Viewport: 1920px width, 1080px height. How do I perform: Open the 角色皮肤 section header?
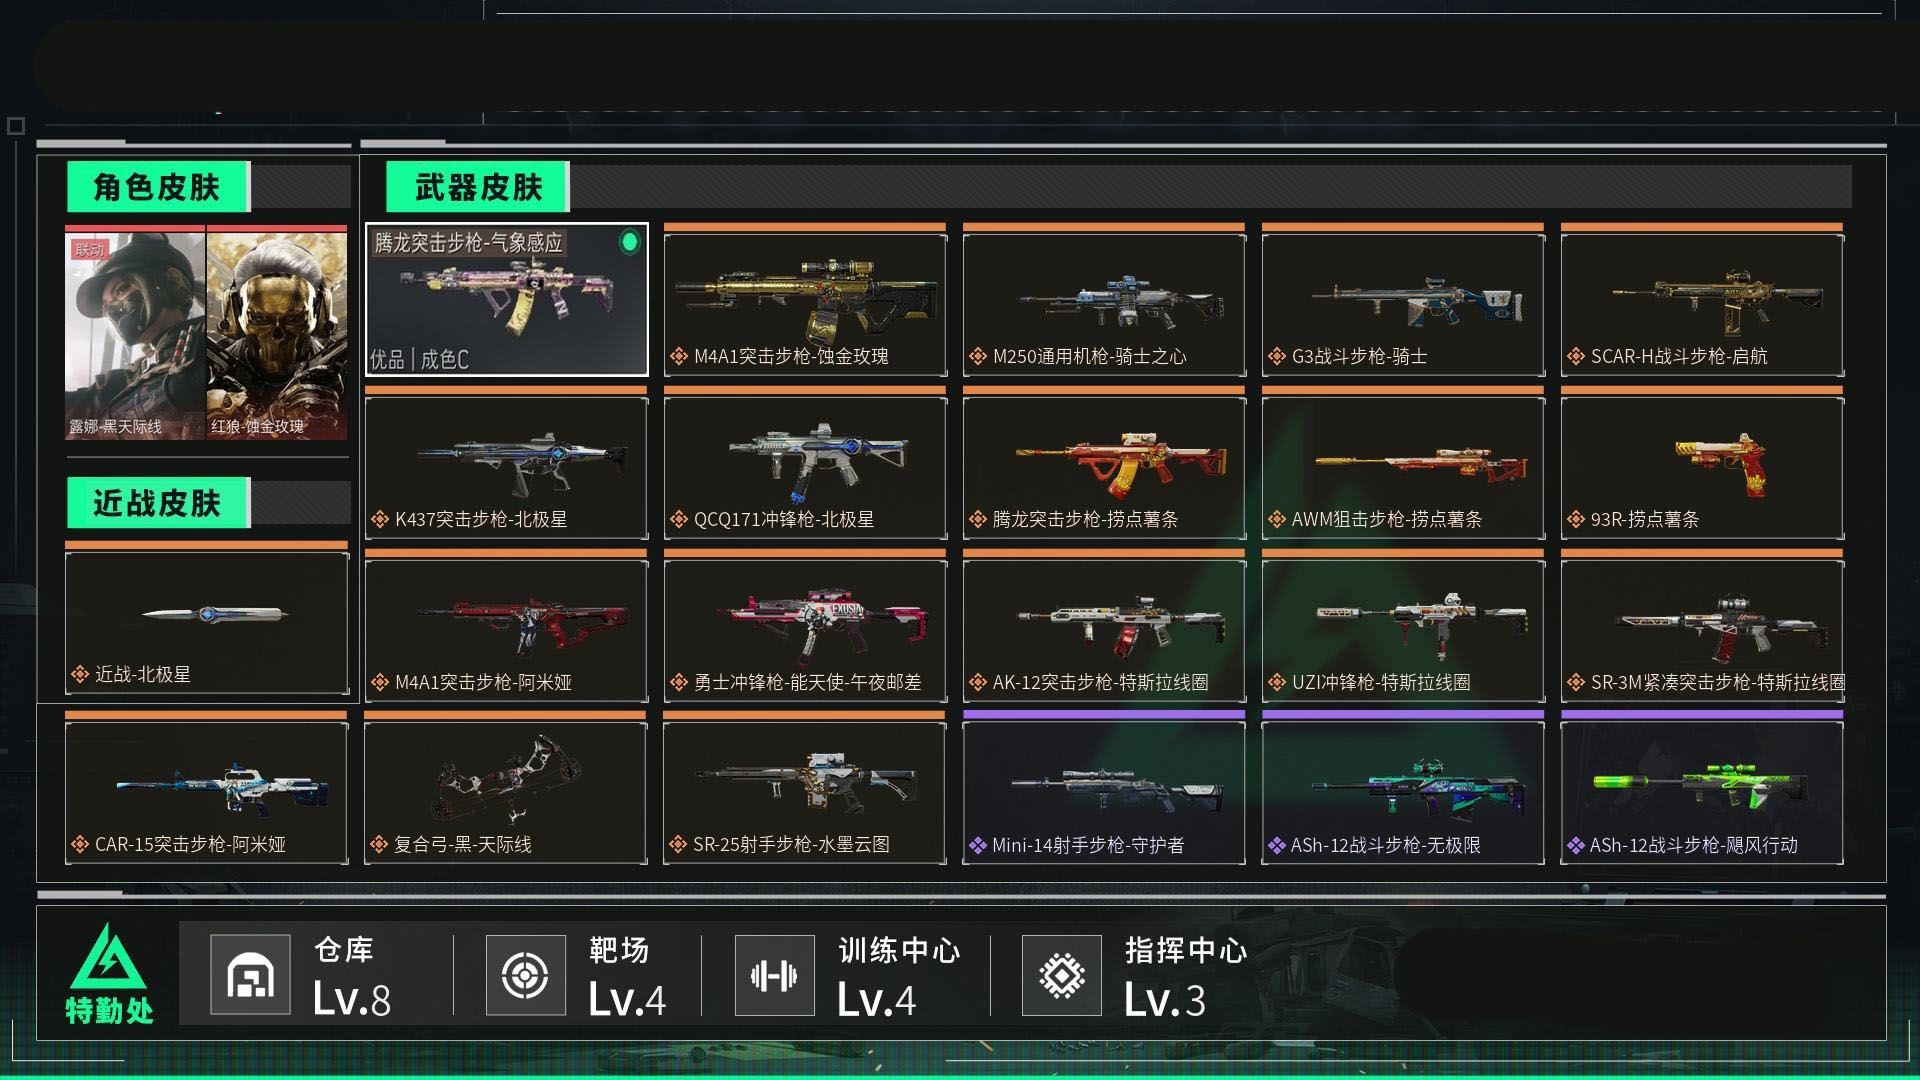tap(158, 187)
